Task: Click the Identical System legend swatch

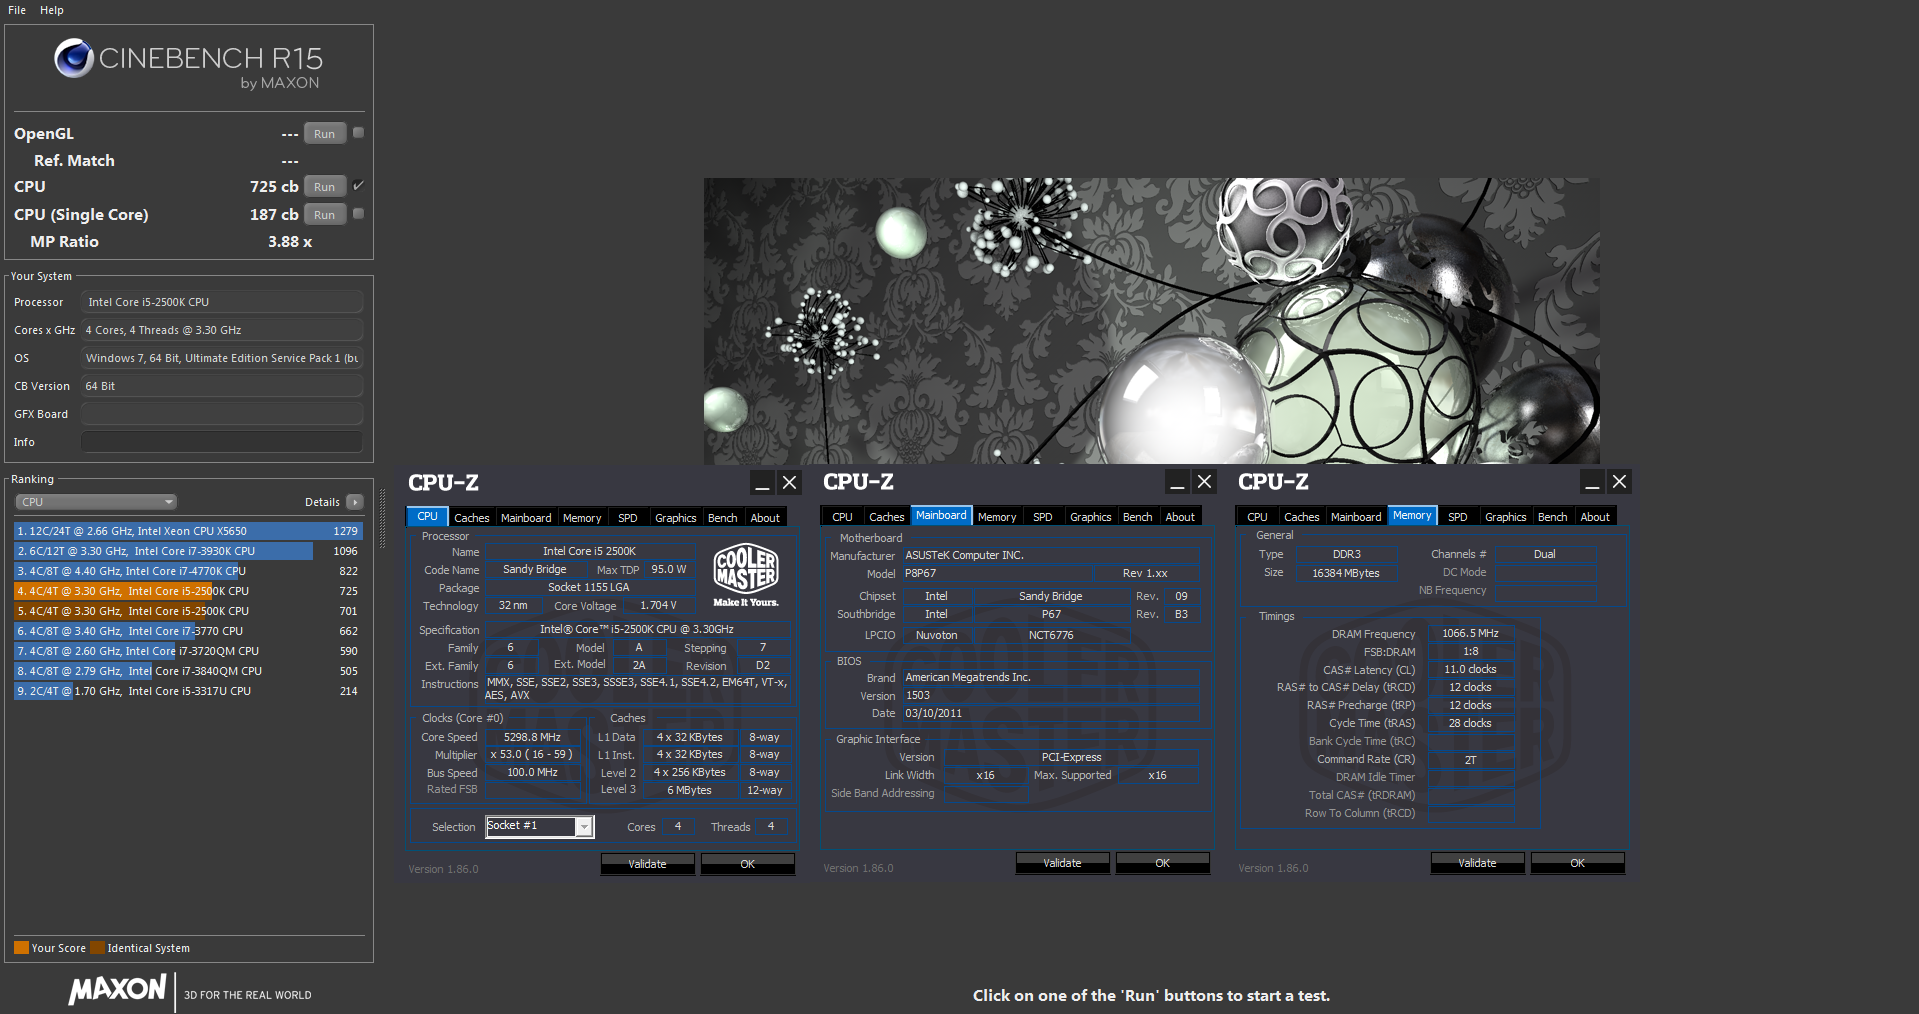Action: [97, 948]
